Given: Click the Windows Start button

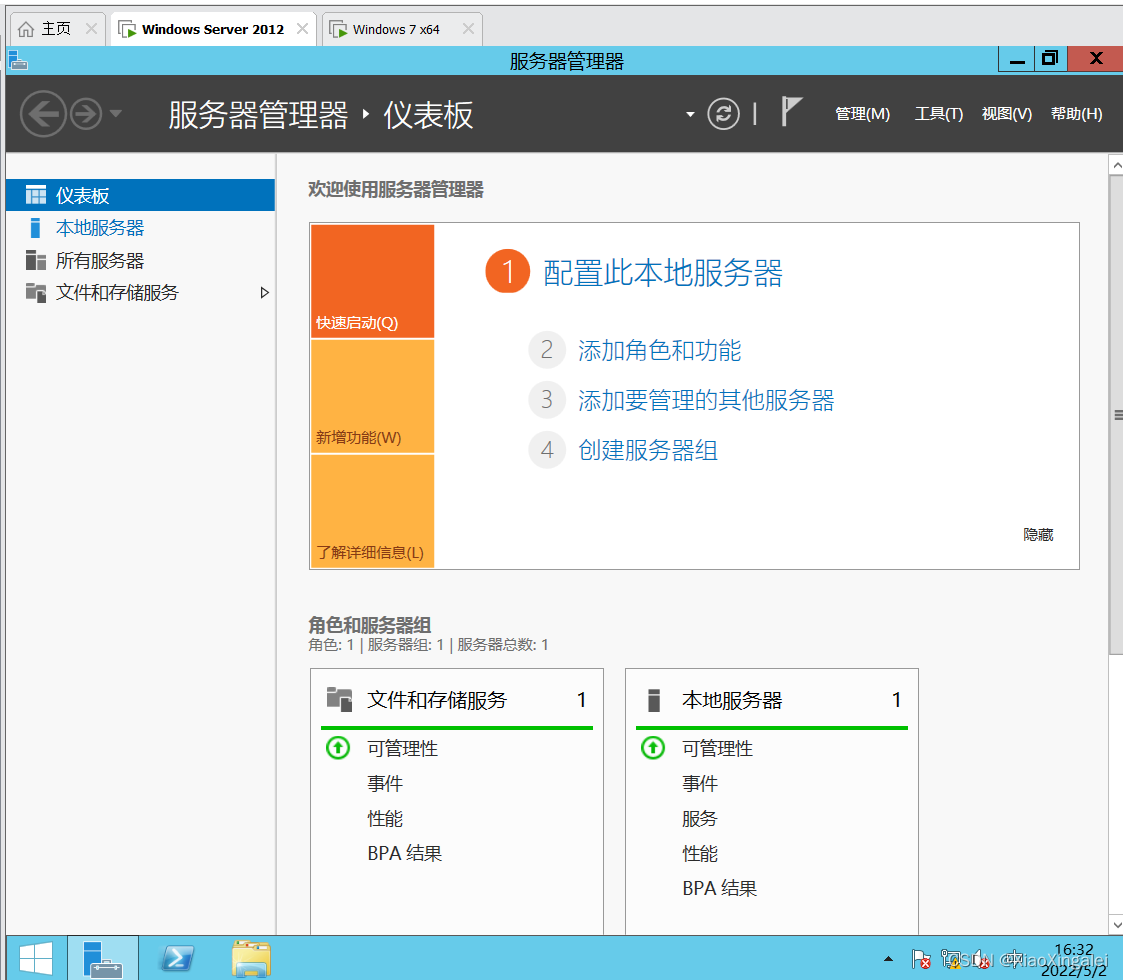Looking at the screenshot, I should (x=36, y=959).
